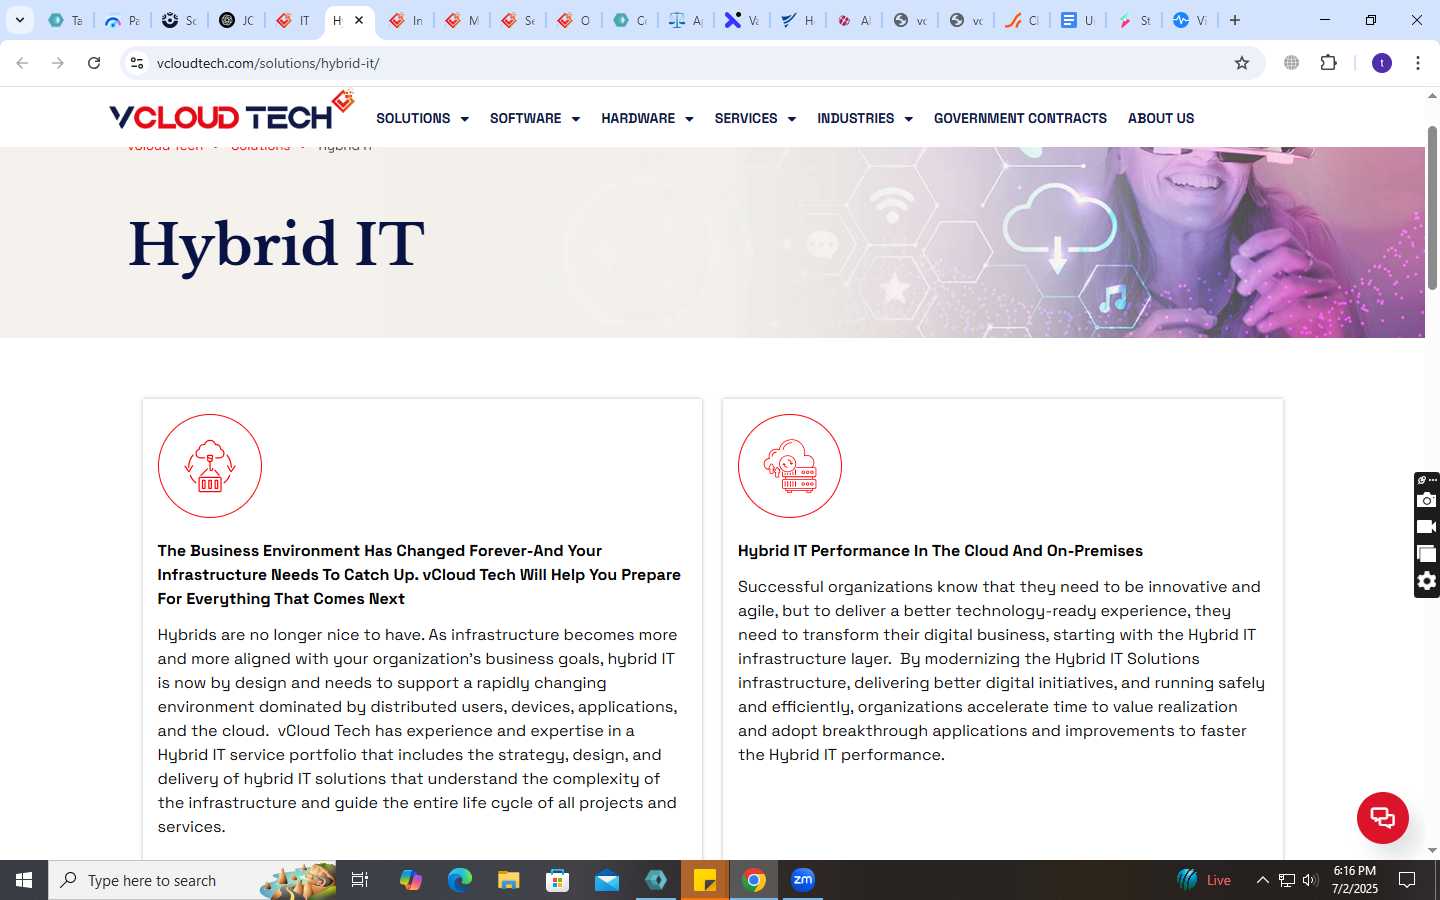1440x900 pixels.
Task: Click the 'Hybrid IT' page title
Action: (277, 244)
